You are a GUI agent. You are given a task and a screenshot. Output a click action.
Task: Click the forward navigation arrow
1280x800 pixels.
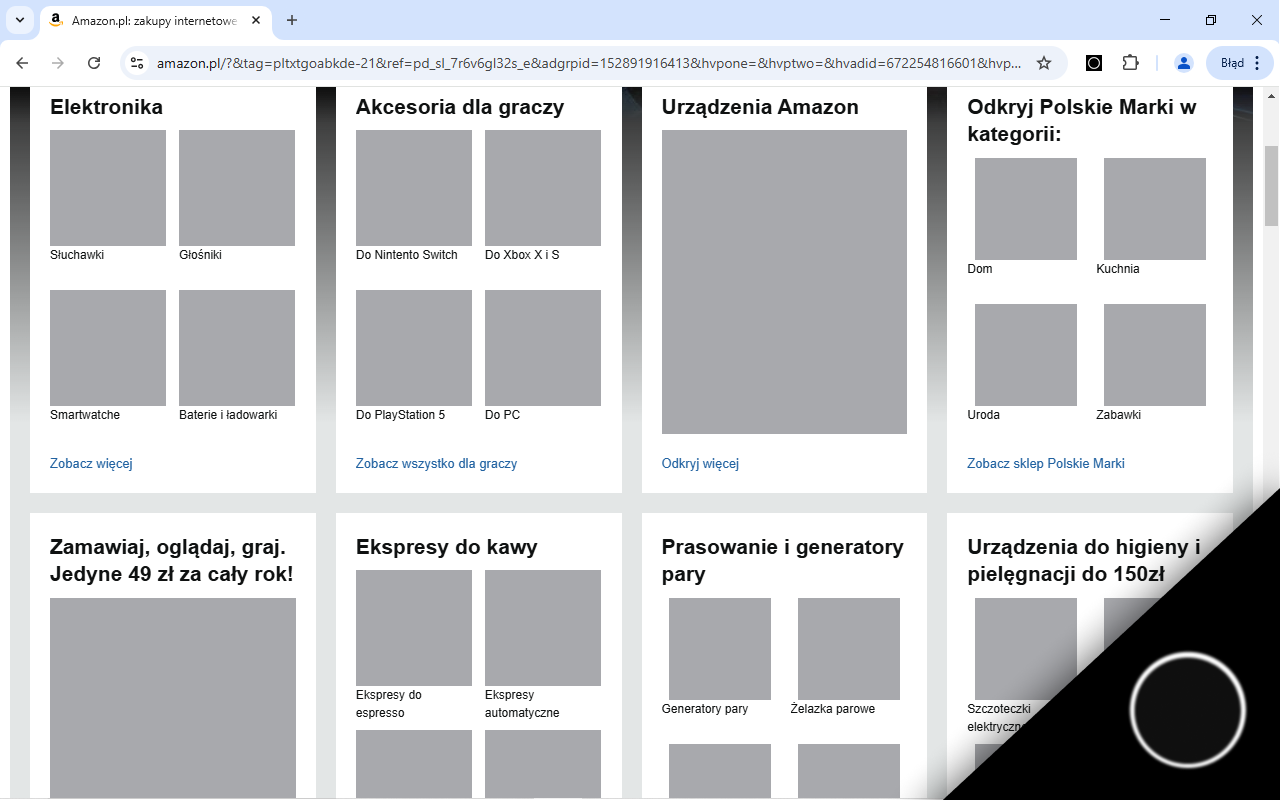coord(58,63)
